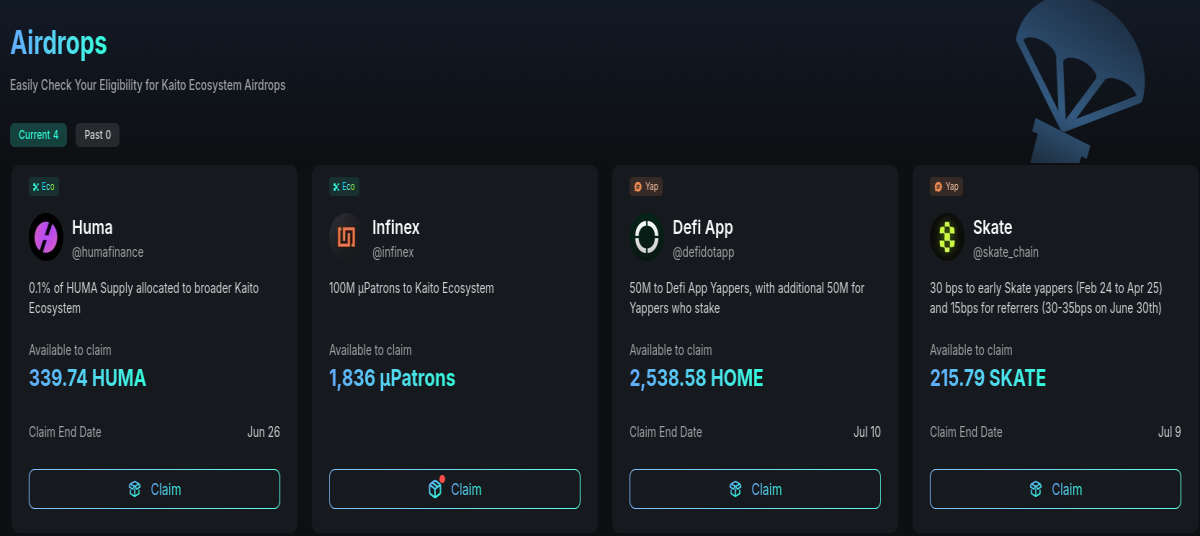Open the @humafinance handle link
1200x536 pixels.
pyautogui.click(x=108, y=252)
